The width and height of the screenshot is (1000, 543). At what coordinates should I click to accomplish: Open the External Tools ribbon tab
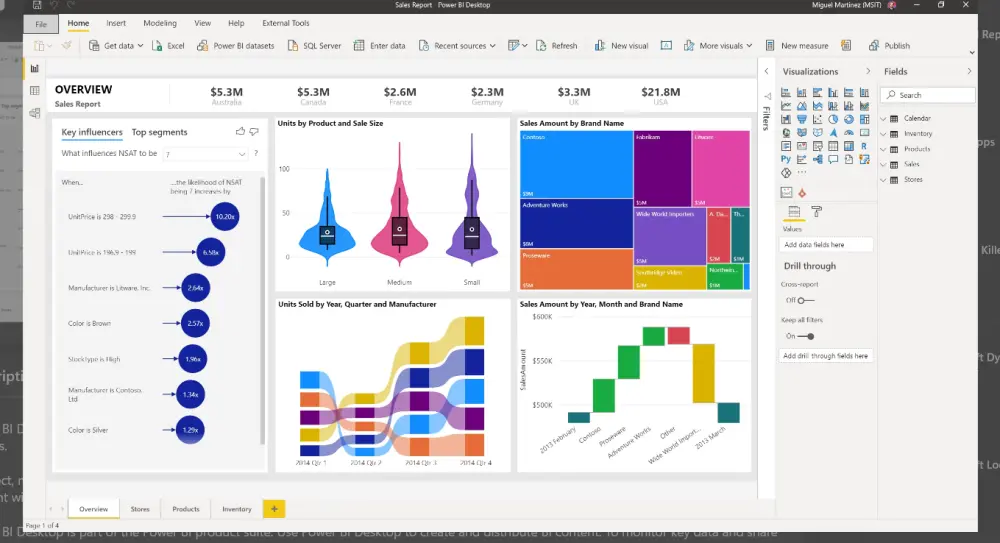coord(286,23)
